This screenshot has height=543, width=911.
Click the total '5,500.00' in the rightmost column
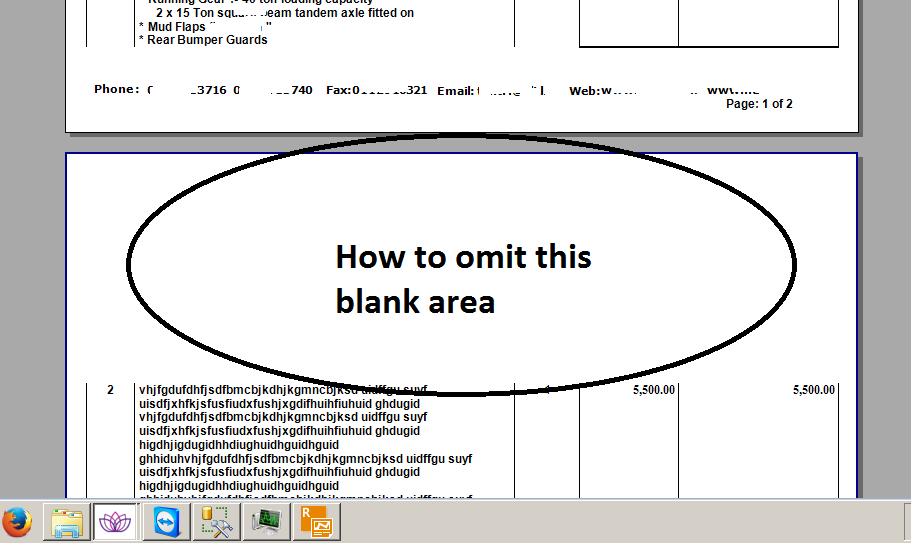(813, 390)
